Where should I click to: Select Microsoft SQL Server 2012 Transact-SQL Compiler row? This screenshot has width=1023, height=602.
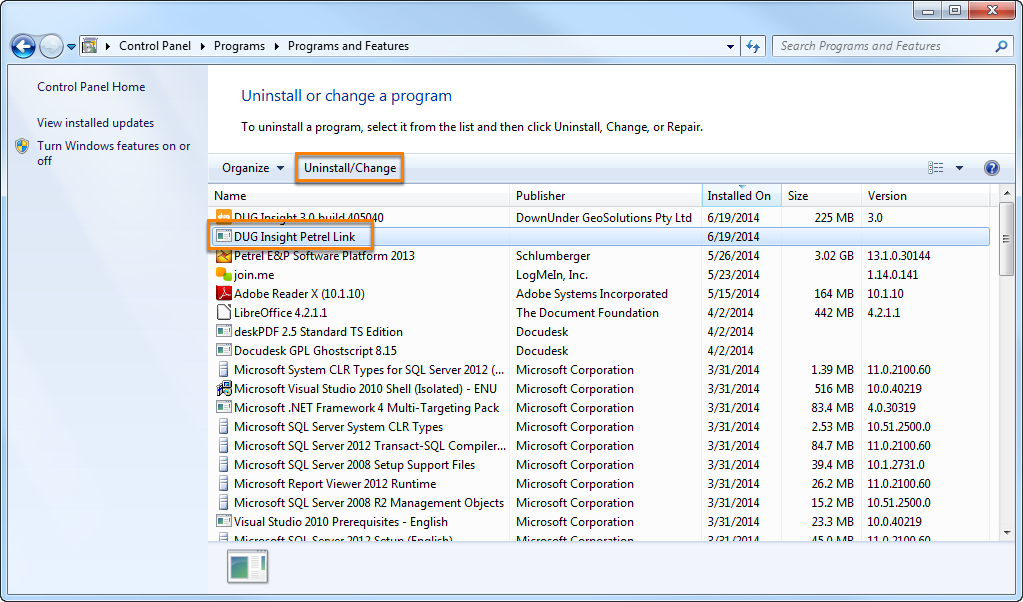pos(602,445)
